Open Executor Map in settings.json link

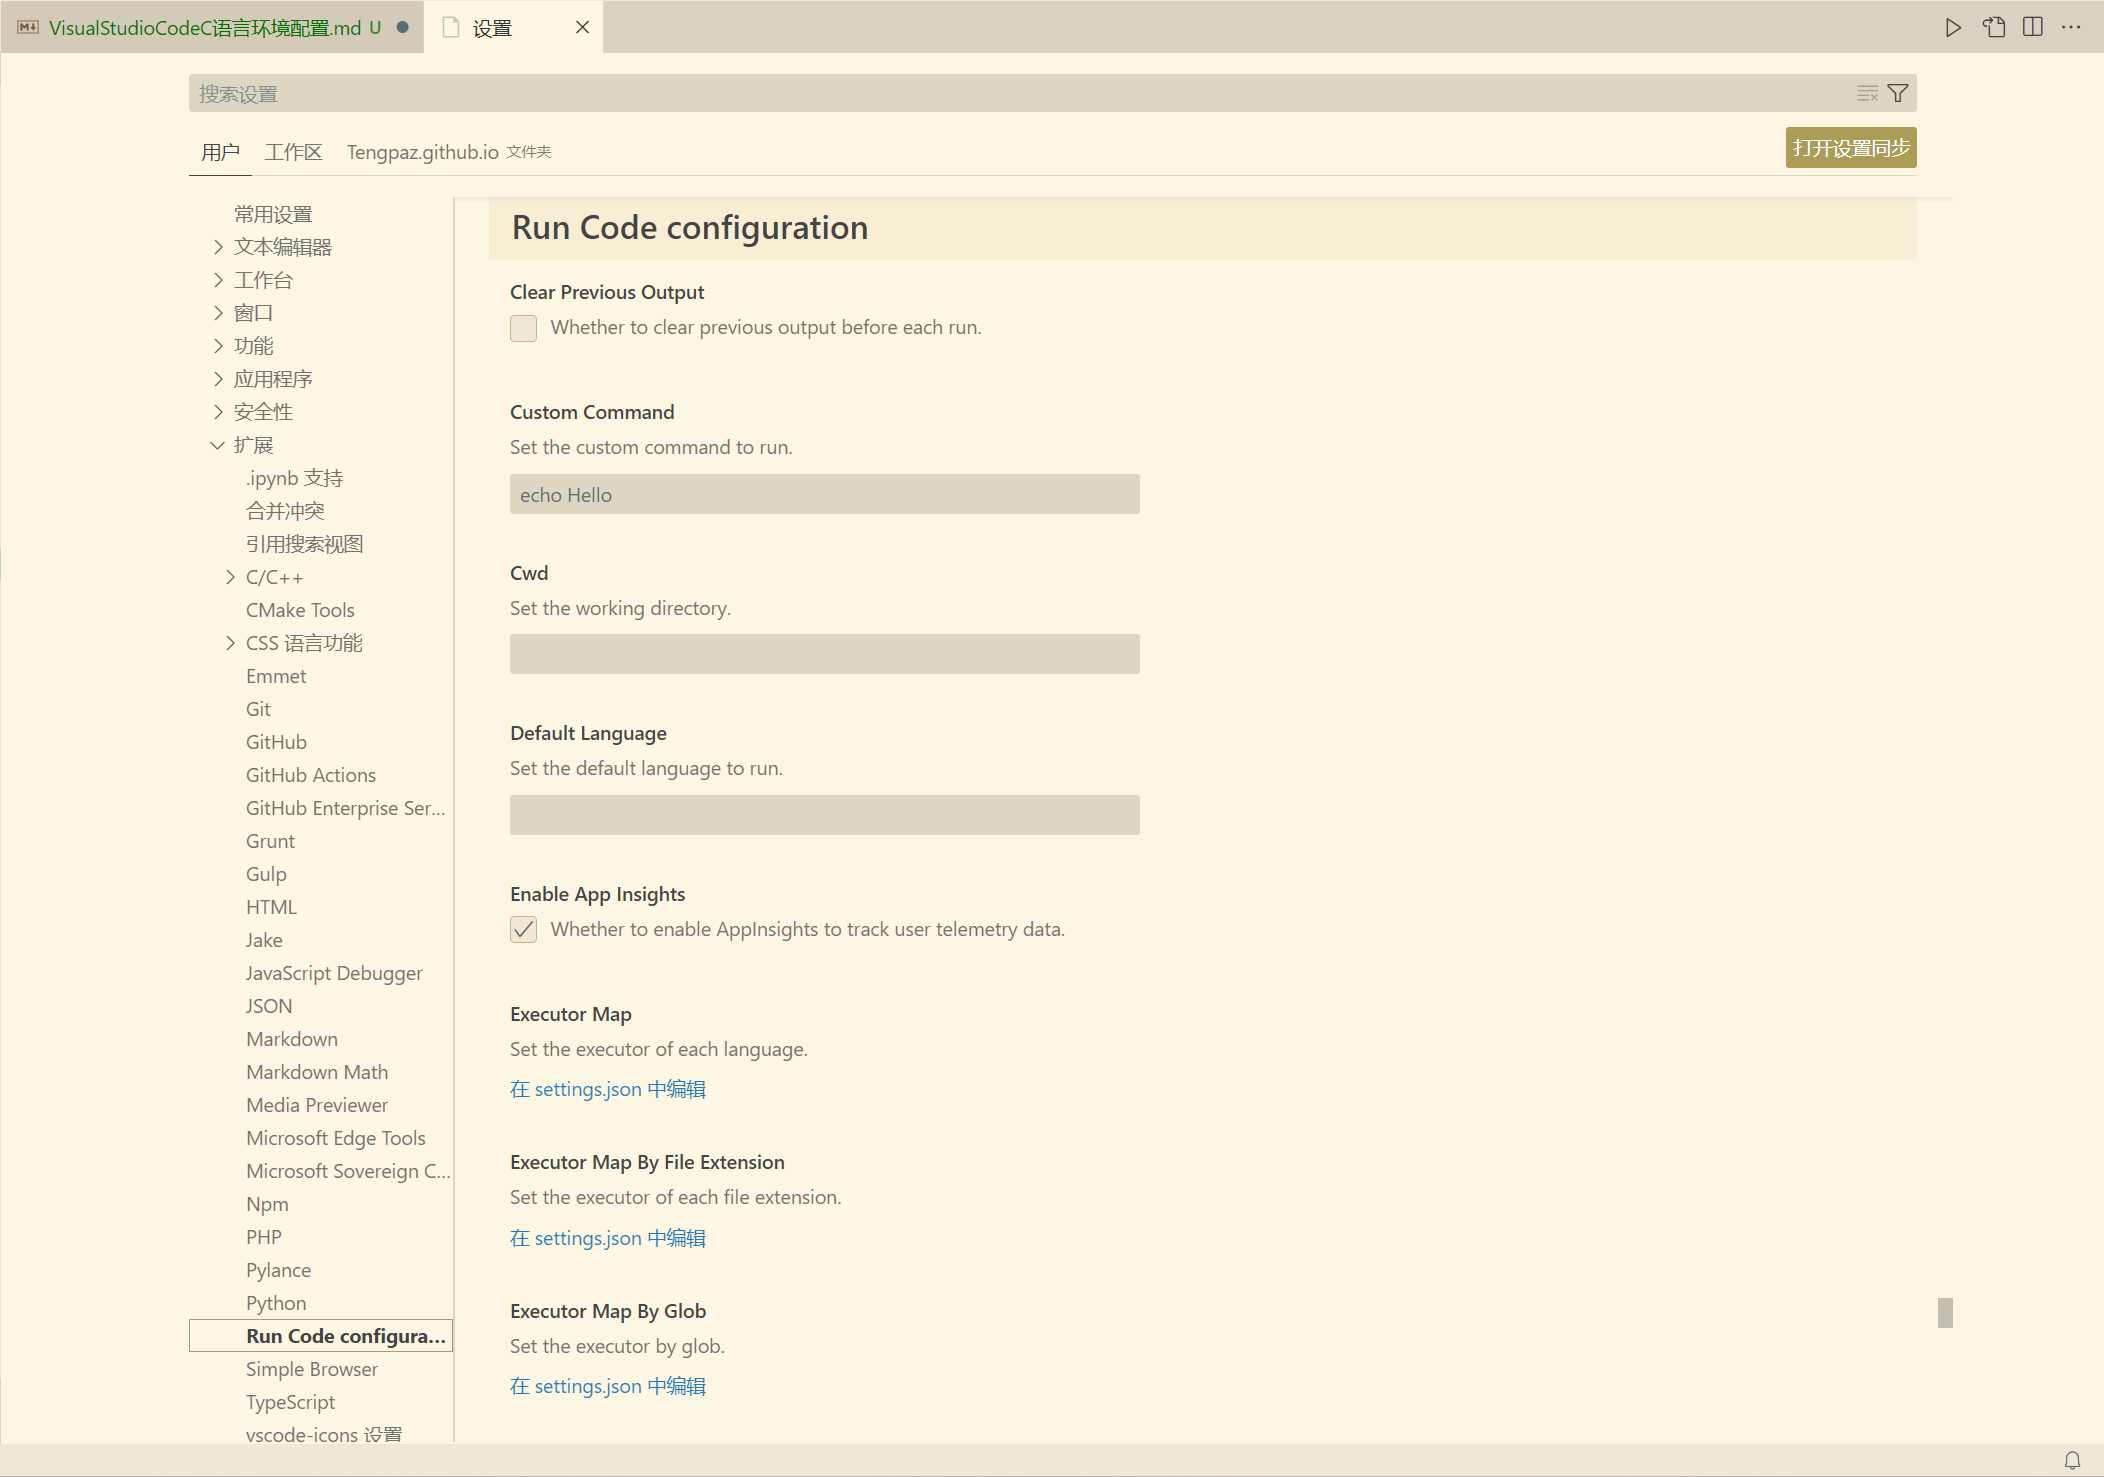click(x=607, y=1089)
